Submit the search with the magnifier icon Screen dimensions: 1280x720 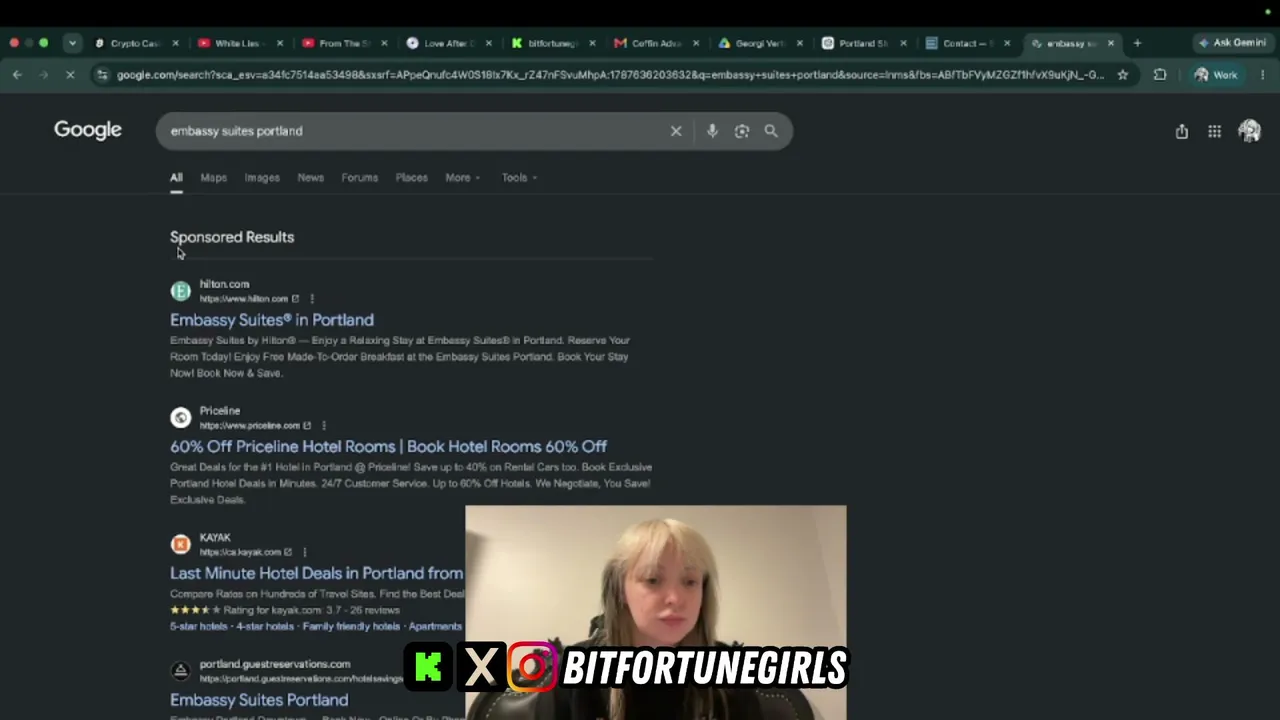tap(771, 131)
